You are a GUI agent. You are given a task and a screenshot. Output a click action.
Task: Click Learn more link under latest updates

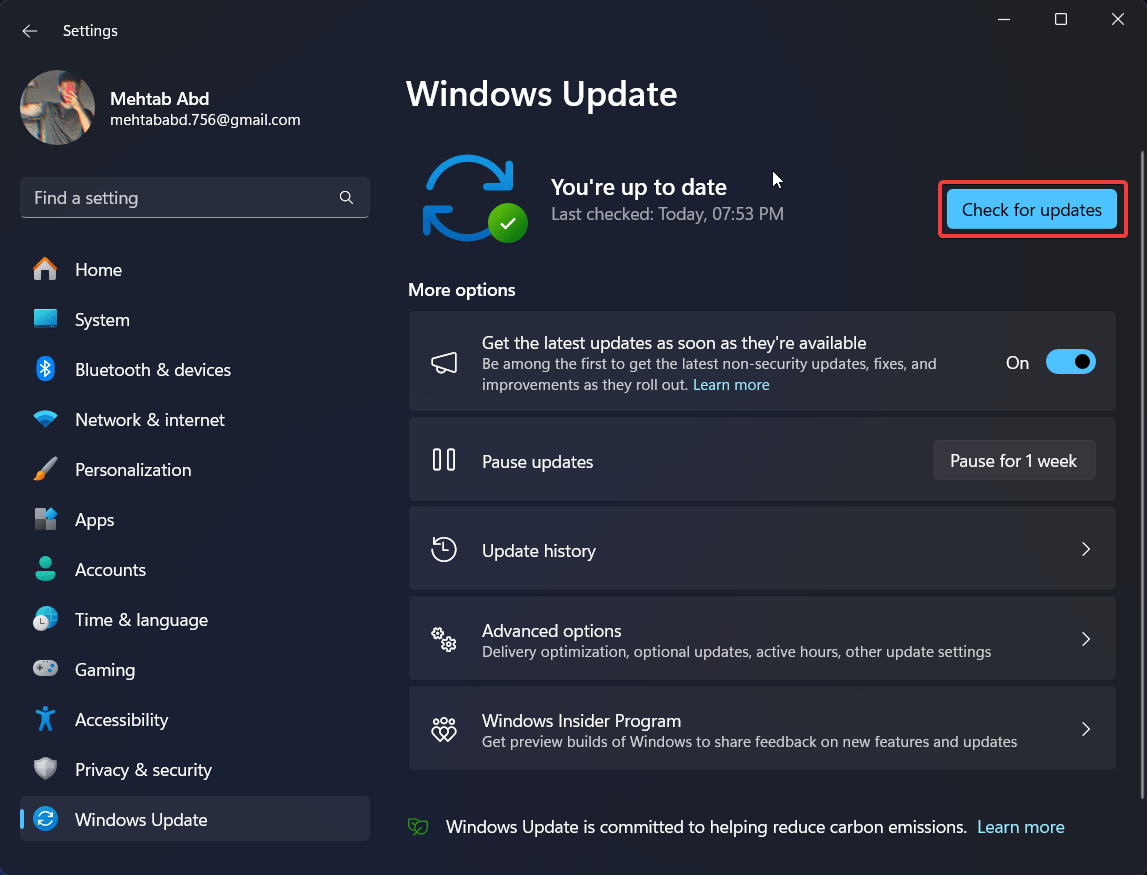click(x=731, y=385)
